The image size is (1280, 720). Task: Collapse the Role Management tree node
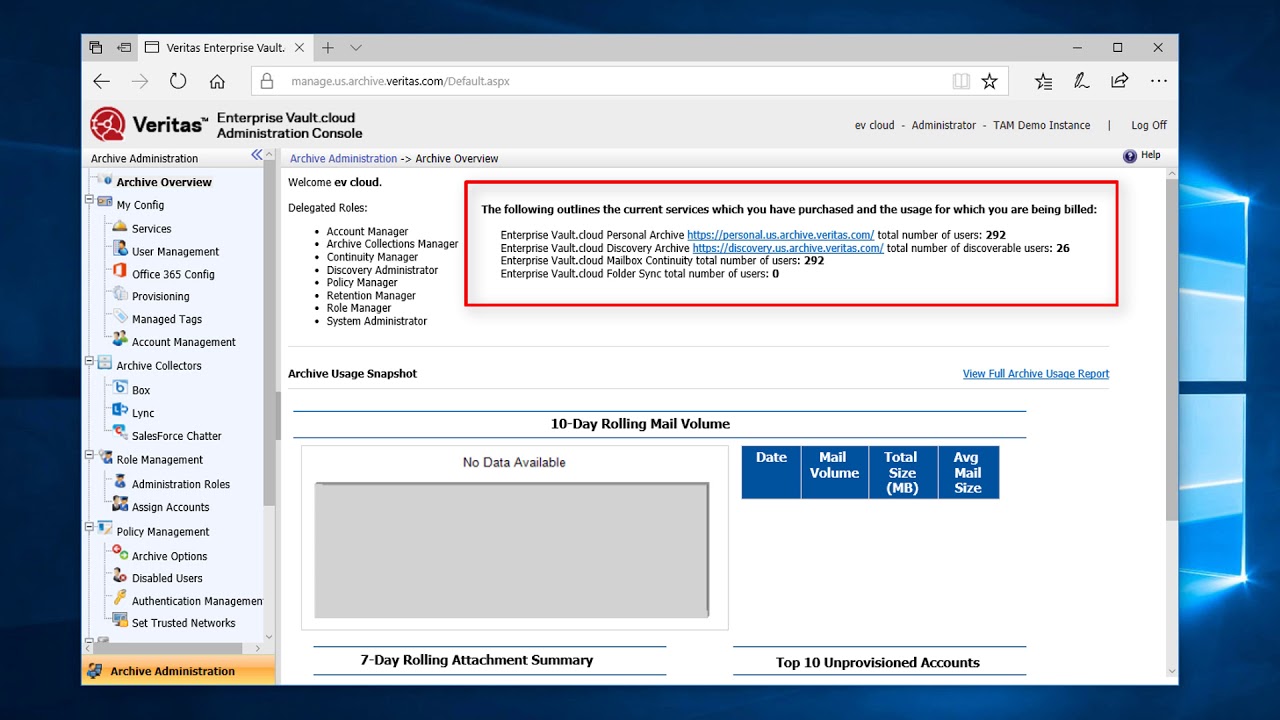click(x=89, y=455)
